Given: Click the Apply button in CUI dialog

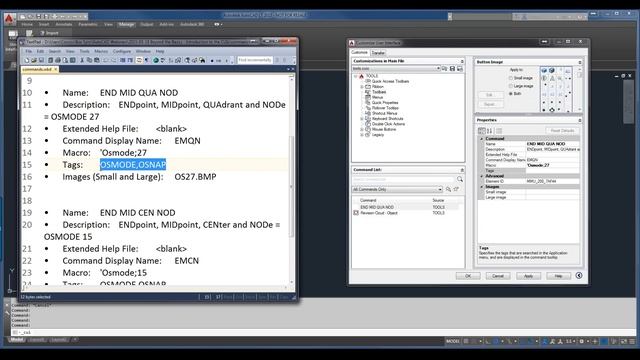Looking at the screenshot, I should point(528,276).
